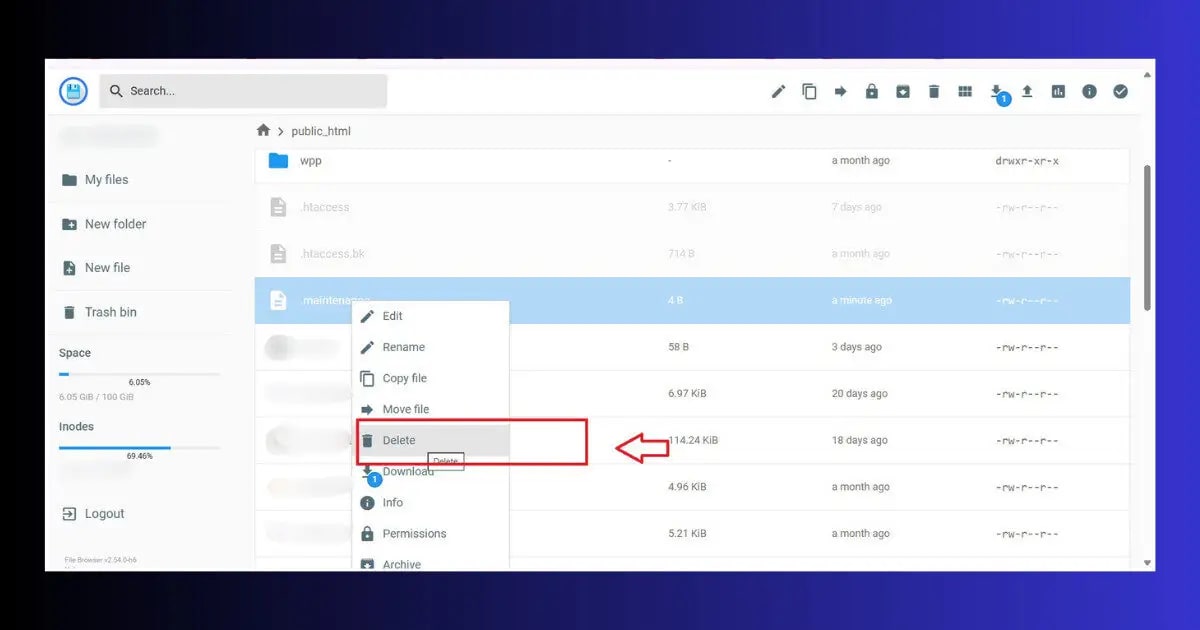Click the Upload icon in the toolbar

pos(1027,91)
